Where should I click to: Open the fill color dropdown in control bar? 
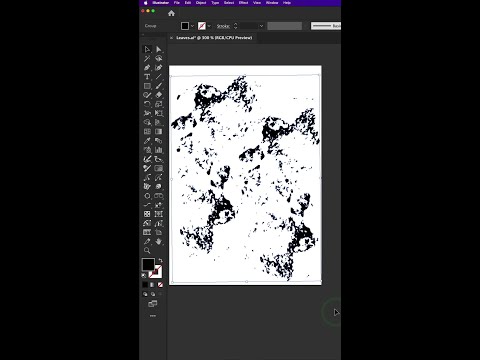[192, 26]
